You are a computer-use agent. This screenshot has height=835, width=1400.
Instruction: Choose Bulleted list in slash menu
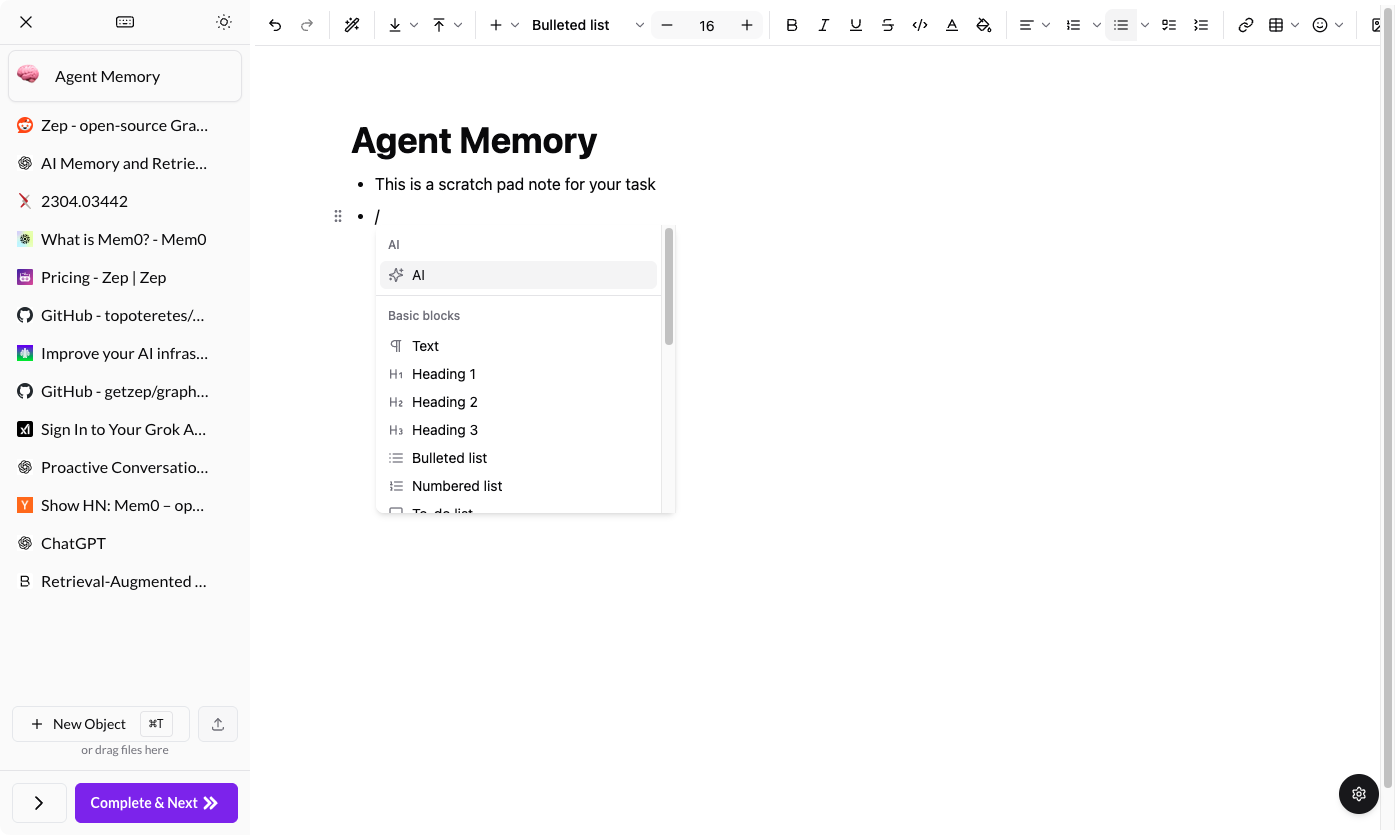click(x=518, y=458)
